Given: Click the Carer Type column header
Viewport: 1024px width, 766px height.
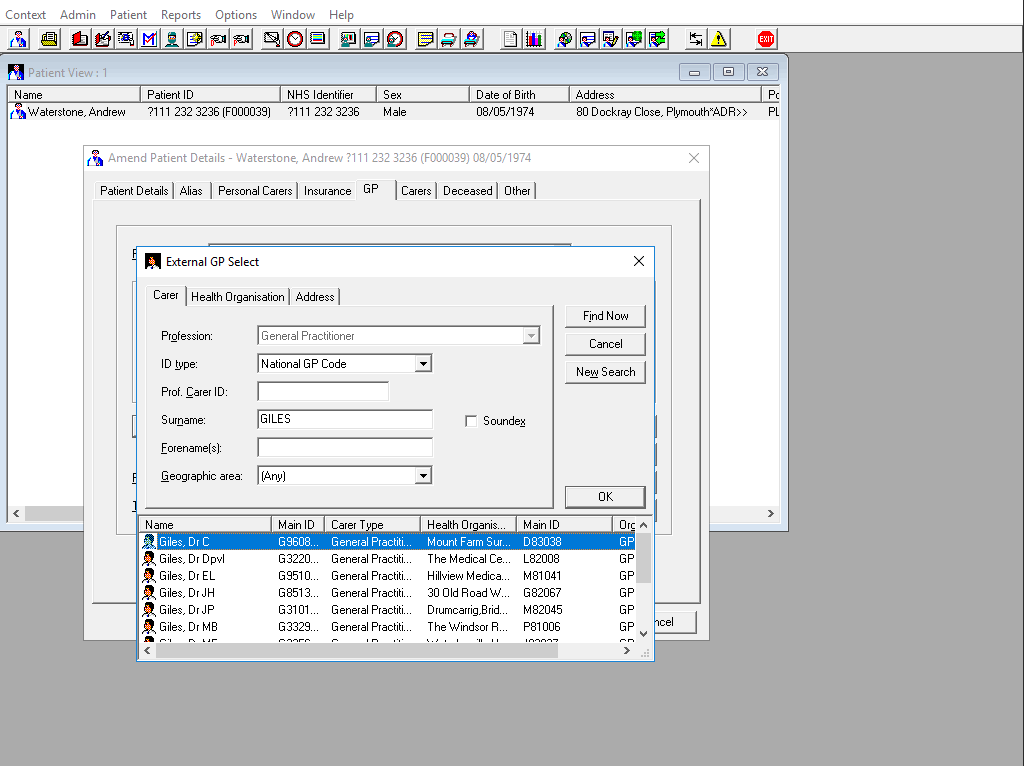Looking at the screenshot, I should click(x=372, y=524).
